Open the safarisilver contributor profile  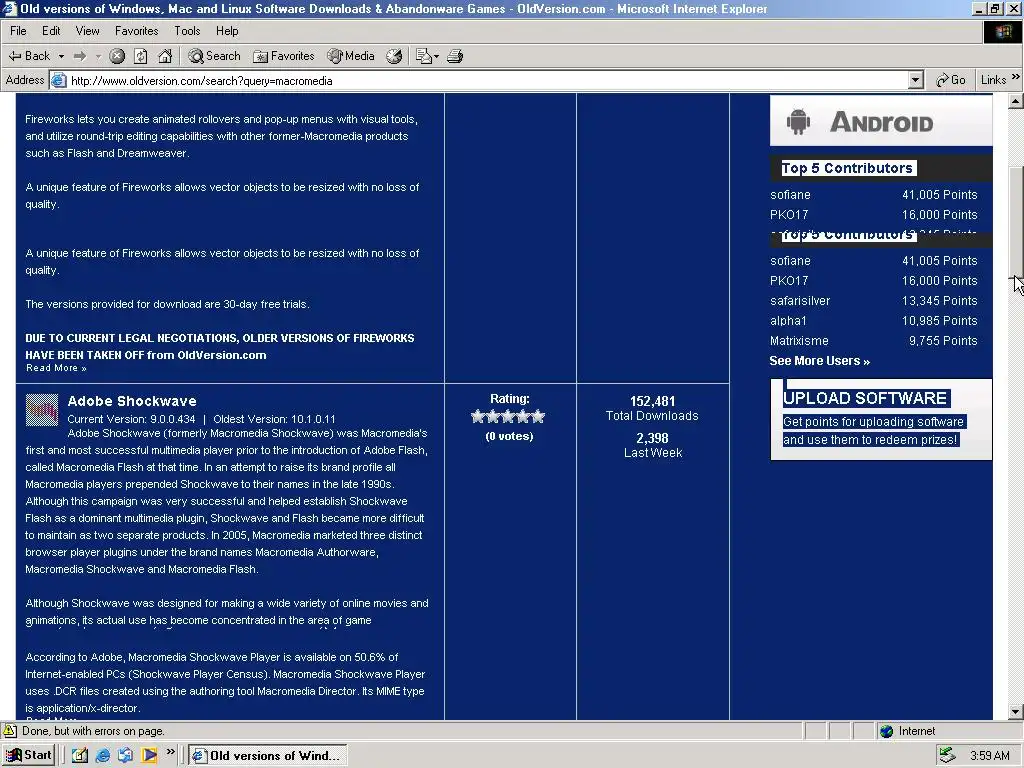pos(800,300)
